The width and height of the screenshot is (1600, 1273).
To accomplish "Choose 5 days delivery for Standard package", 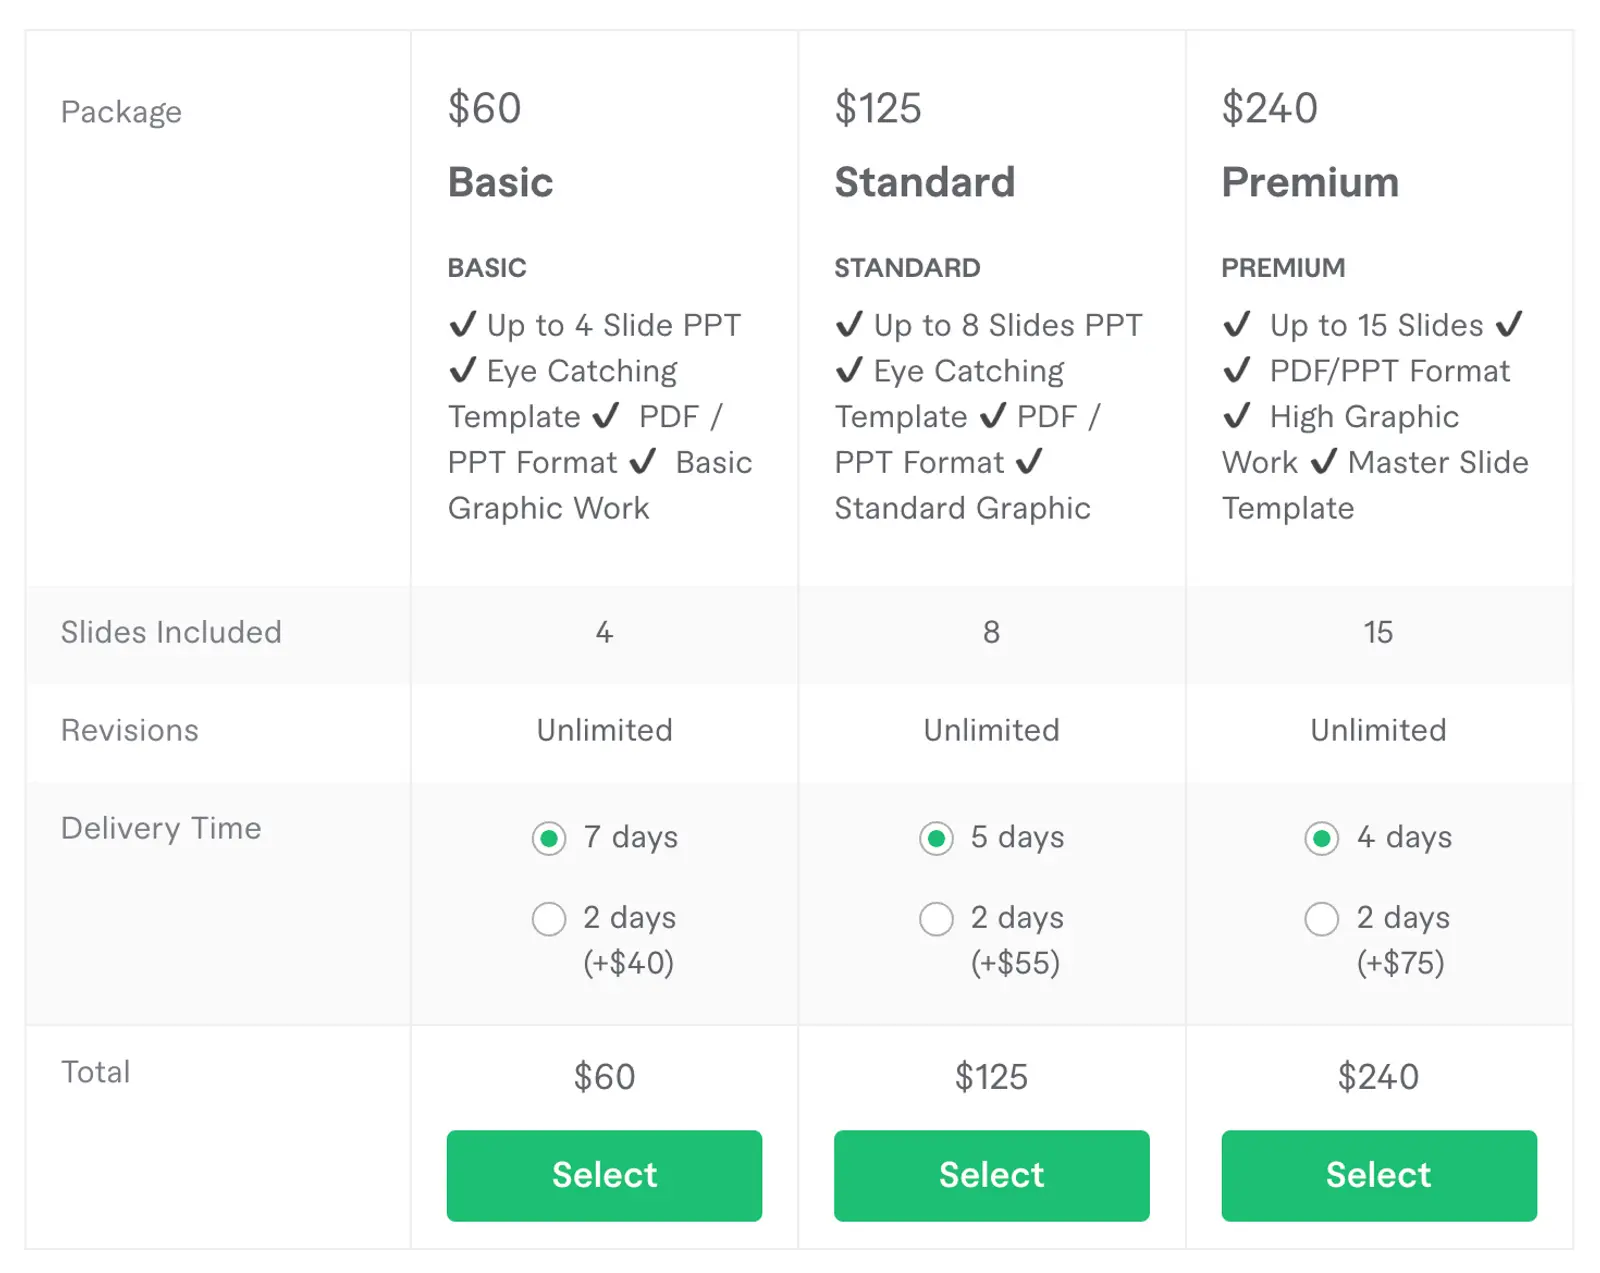I will [936, 839].
